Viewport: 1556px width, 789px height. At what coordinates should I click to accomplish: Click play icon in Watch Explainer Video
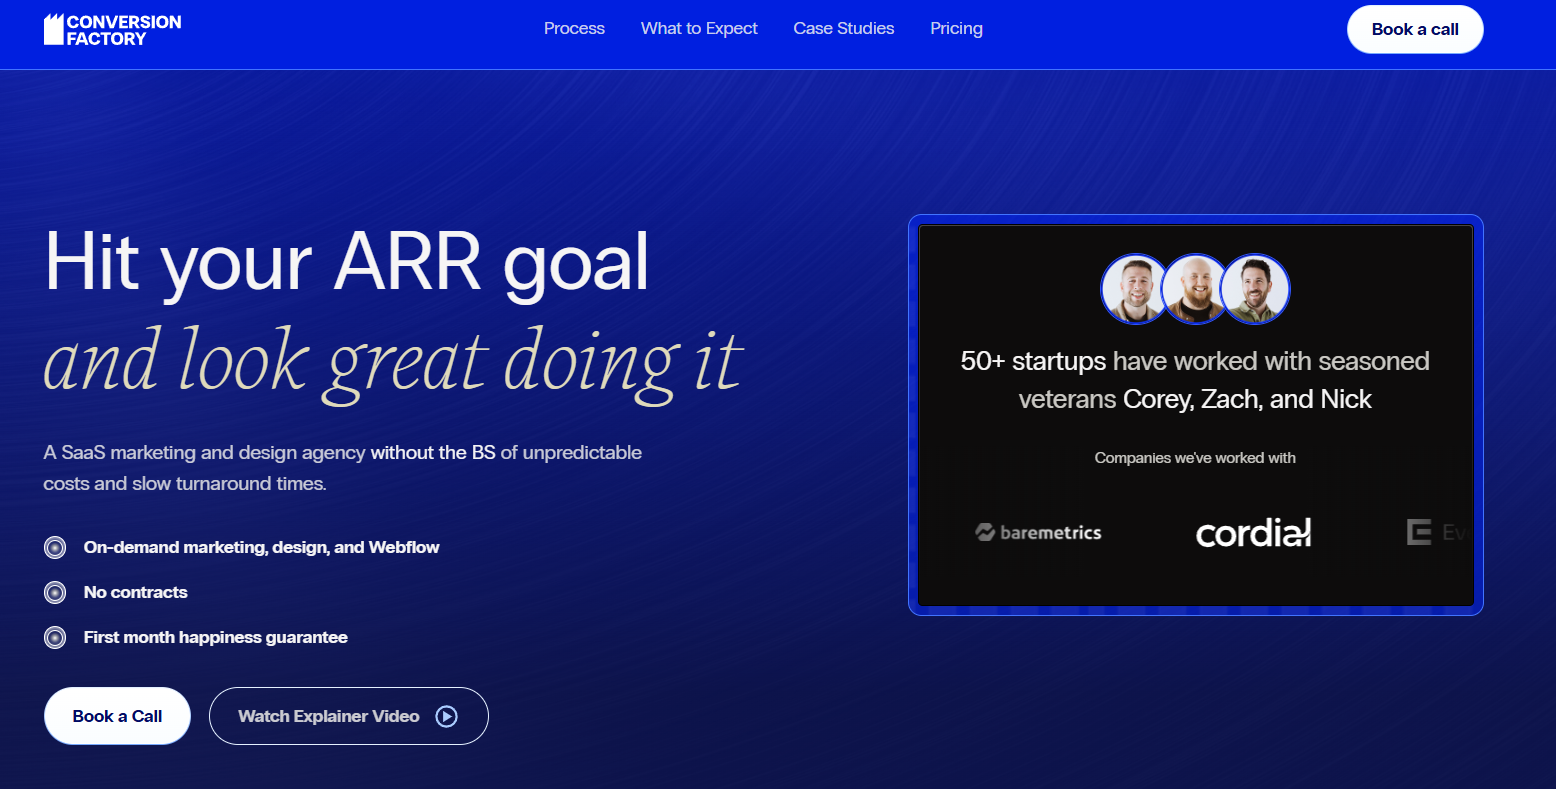[x=447, y=716]
